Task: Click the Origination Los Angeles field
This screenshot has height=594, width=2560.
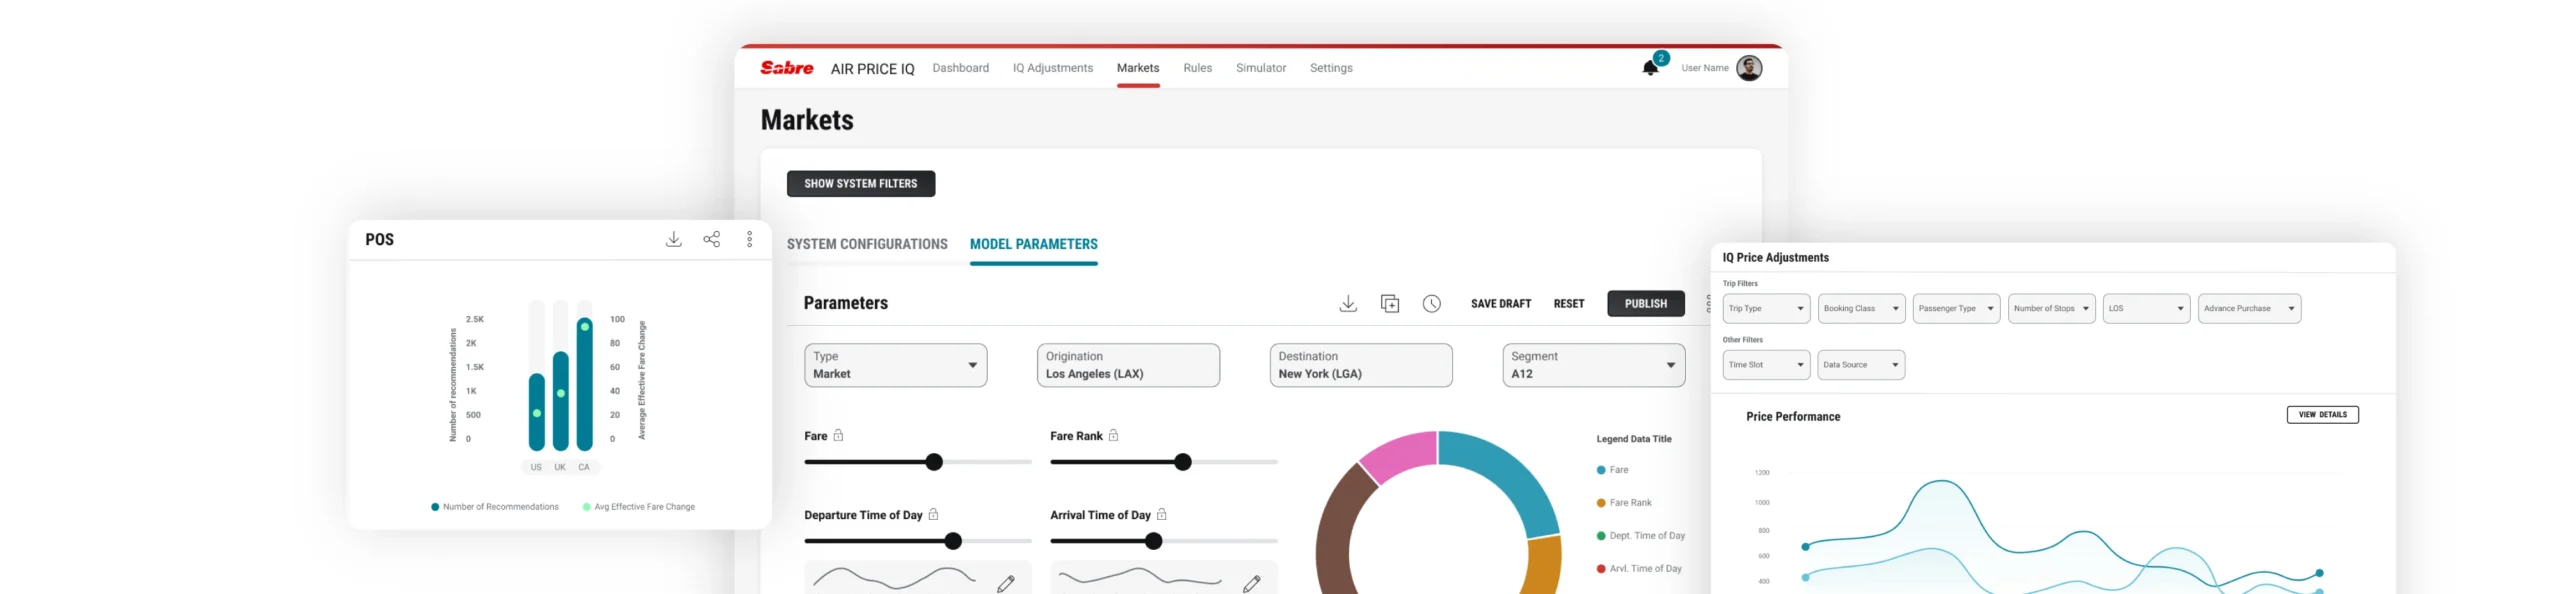Action: 1127,365
